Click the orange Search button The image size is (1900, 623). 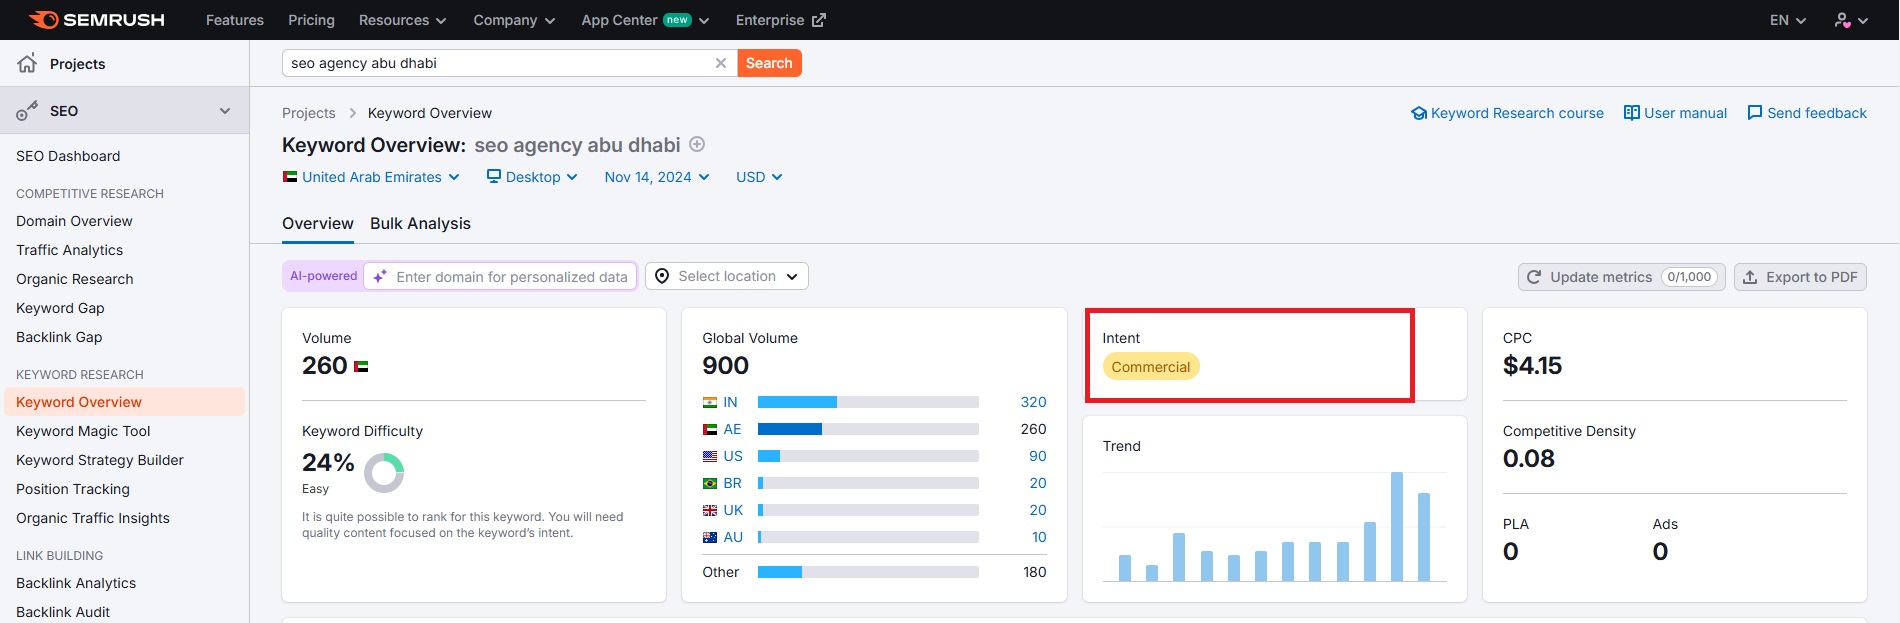[x=769, y=63]
